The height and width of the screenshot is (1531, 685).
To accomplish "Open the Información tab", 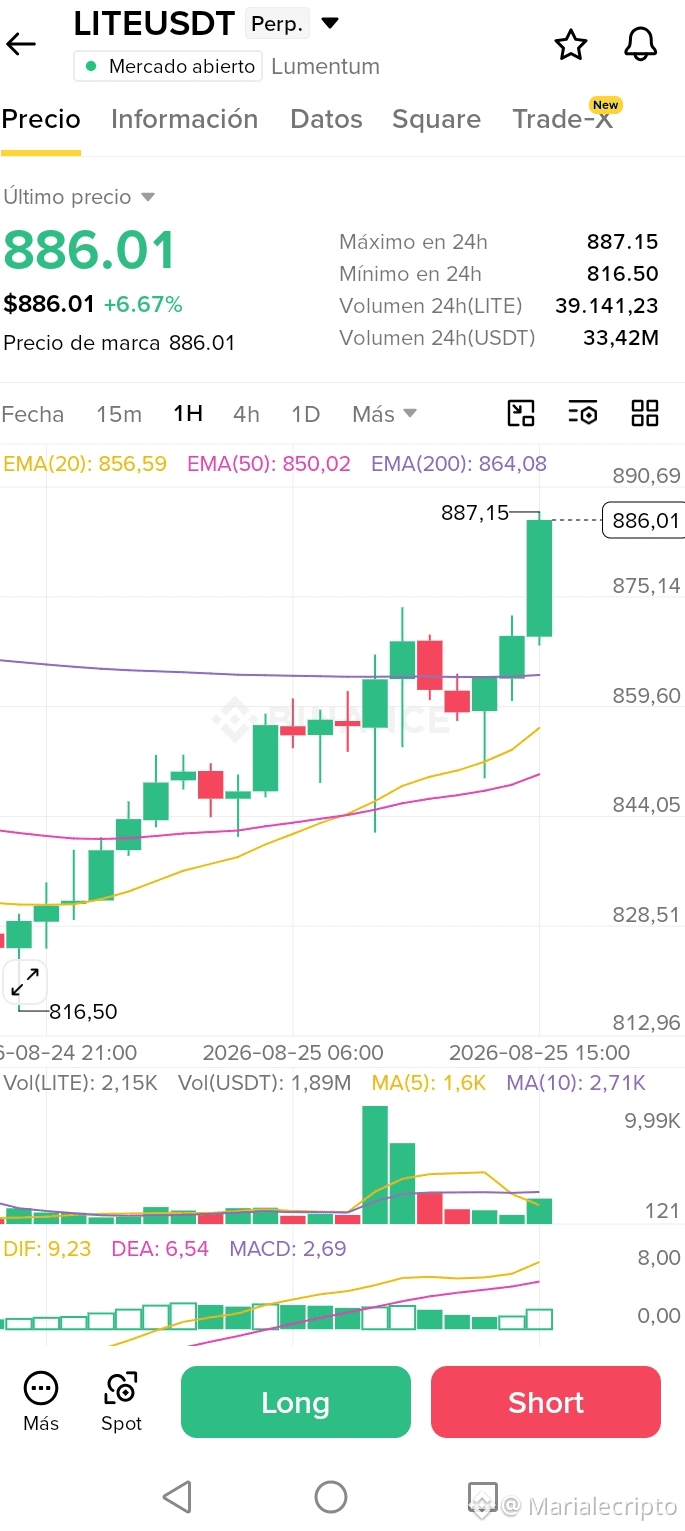I will point(184,120).
